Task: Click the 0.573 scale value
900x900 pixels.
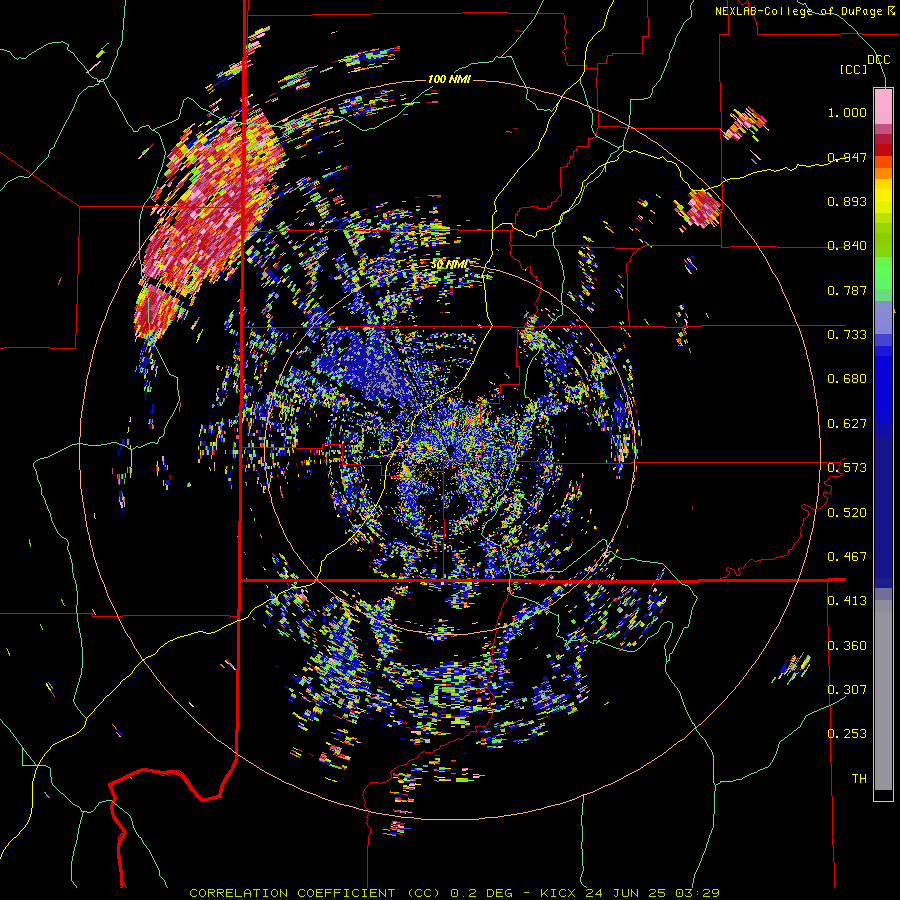Action: pyautogui.click(x=847, y=467)
